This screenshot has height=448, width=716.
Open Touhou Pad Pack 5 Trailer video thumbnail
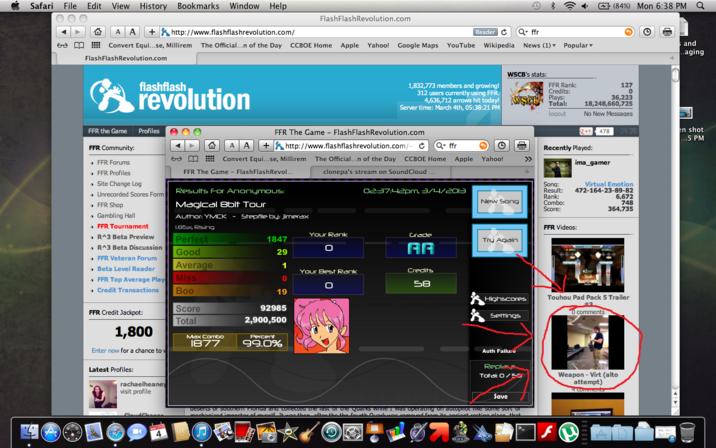[587, 265]
